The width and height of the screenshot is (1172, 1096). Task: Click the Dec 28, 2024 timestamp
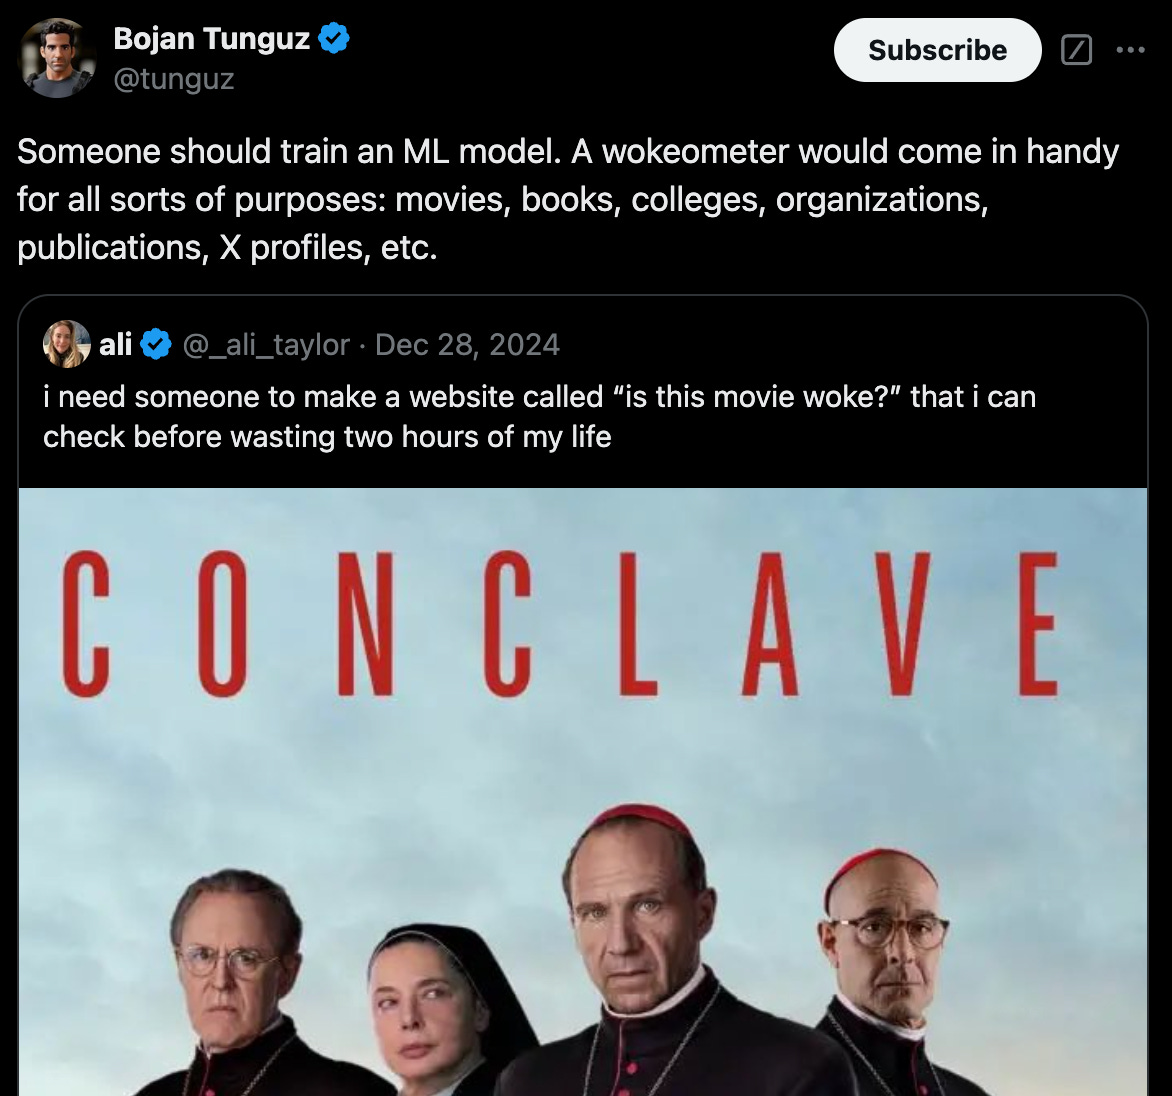pyautogui.click(x=467, y=345)
